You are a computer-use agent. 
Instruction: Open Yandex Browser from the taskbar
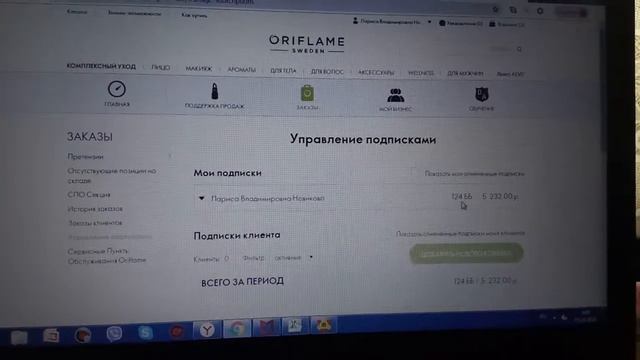207,329
